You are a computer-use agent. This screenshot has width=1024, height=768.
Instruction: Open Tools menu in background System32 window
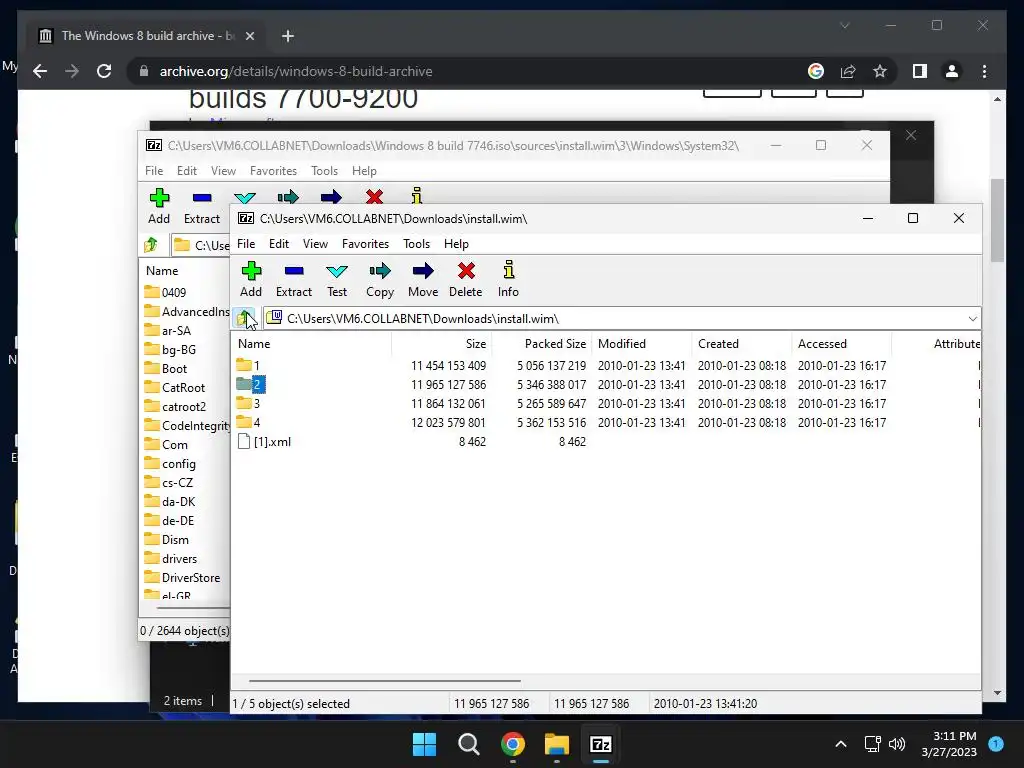(x=325, y=170)
